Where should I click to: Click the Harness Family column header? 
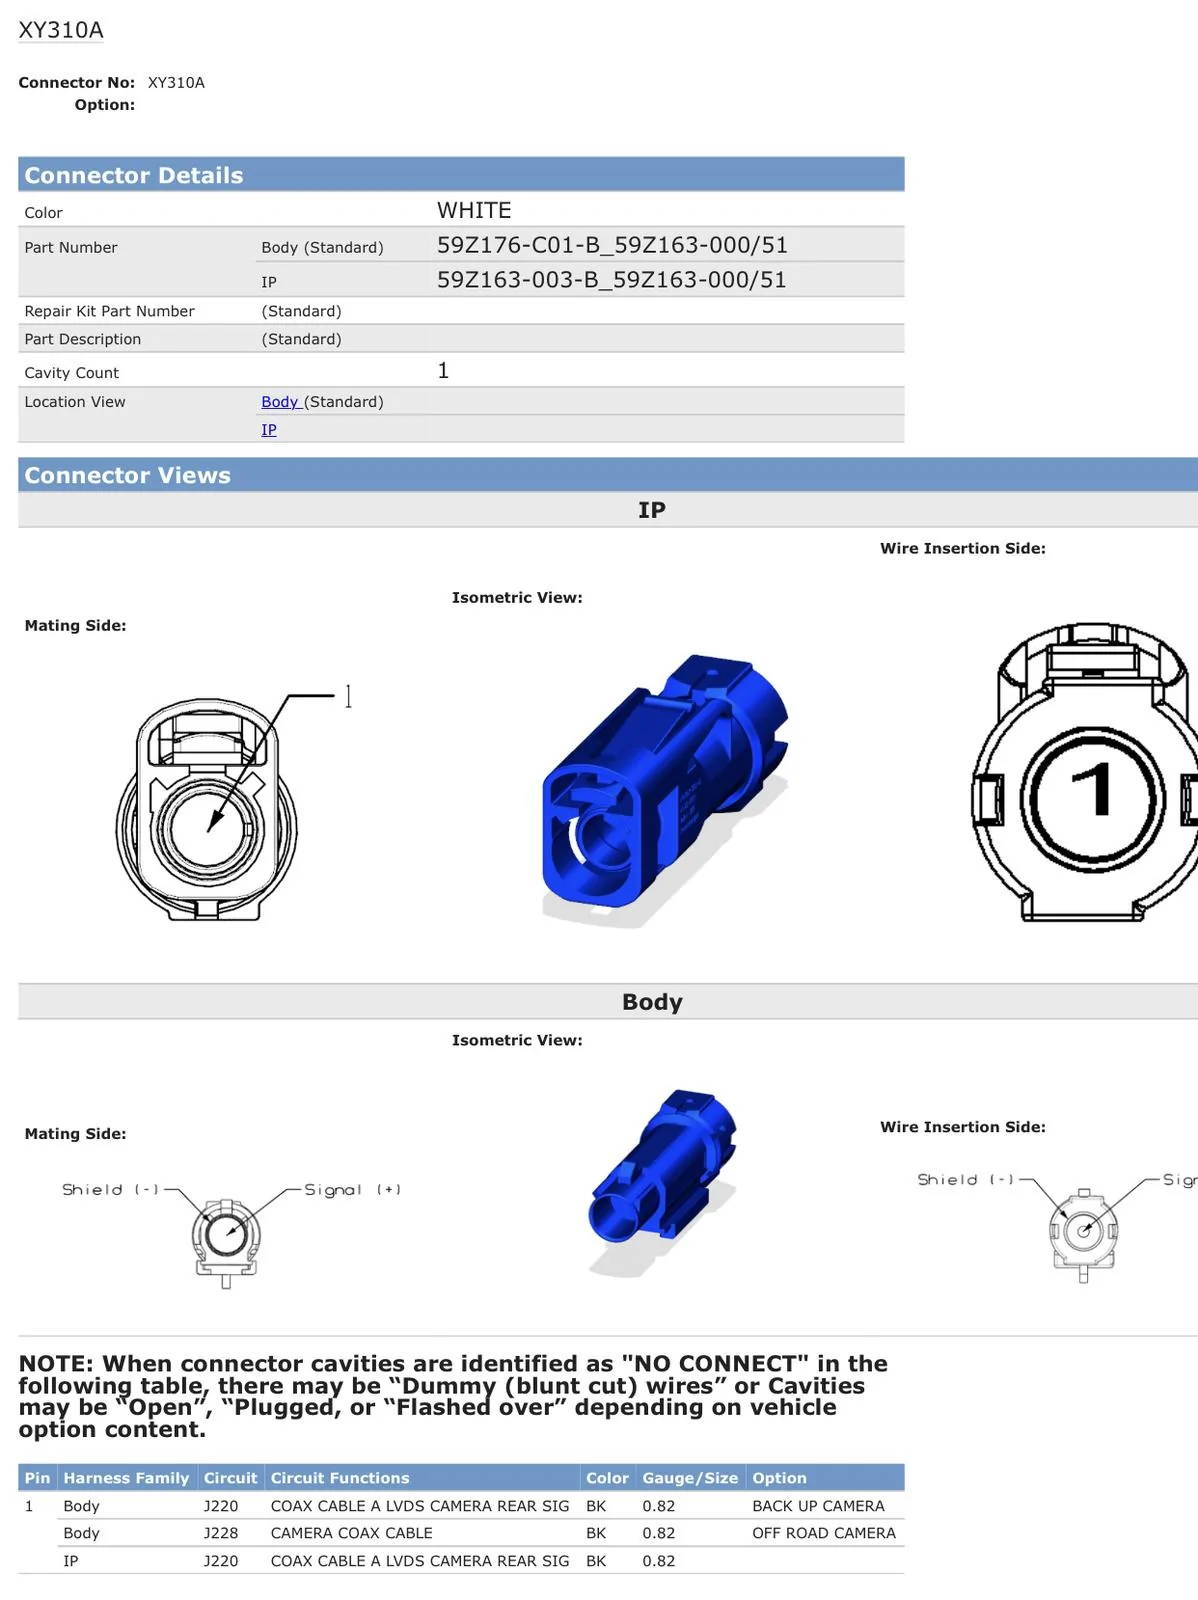point(126,1478)
